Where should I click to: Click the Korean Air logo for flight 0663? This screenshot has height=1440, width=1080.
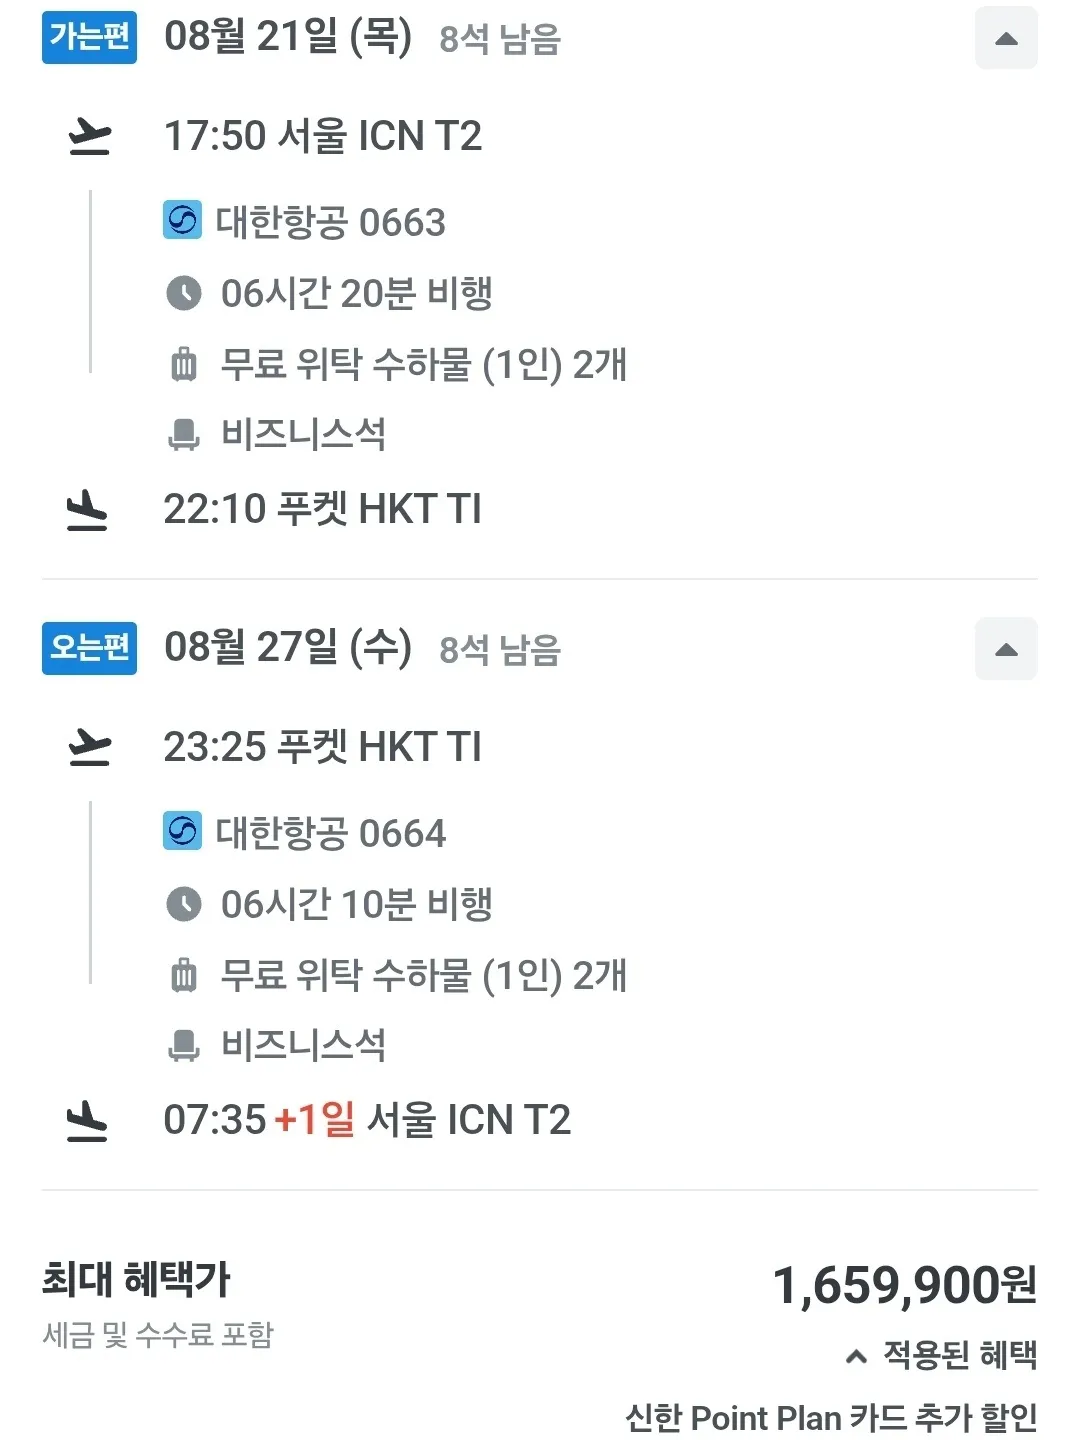(182, 221)
